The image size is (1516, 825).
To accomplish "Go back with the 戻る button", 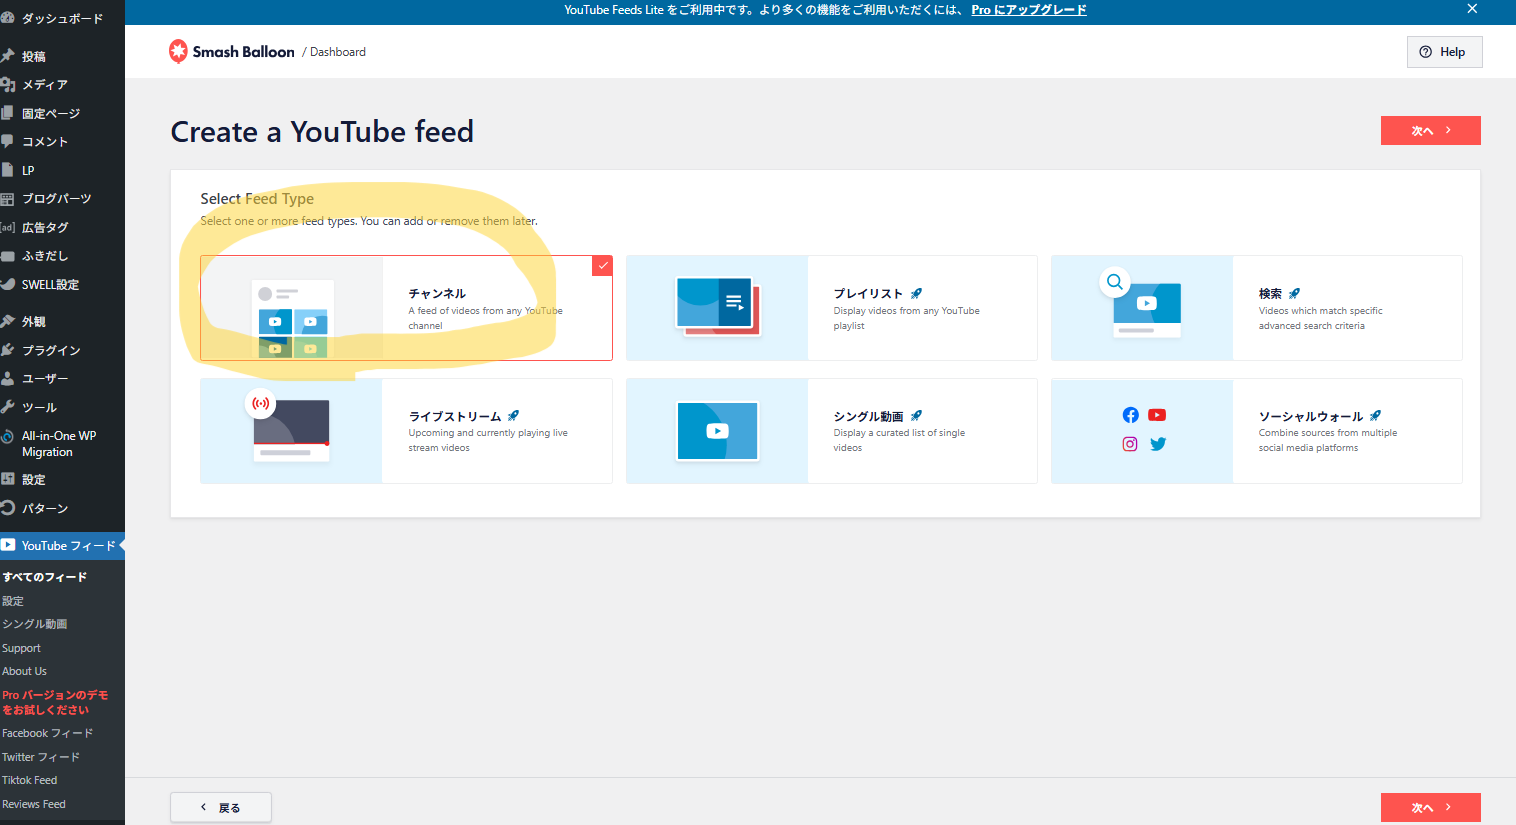I will point(221,807).
